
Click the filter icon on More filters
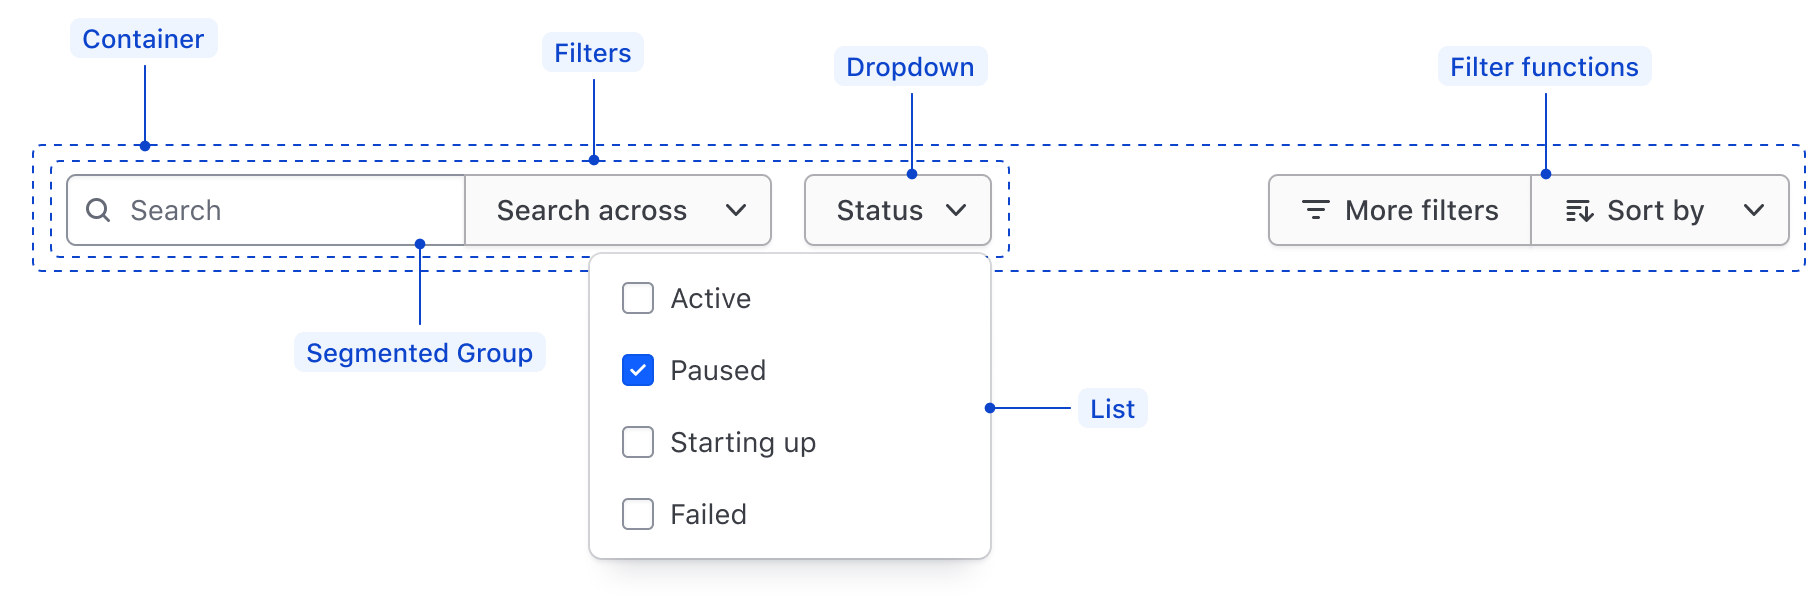1315,210
